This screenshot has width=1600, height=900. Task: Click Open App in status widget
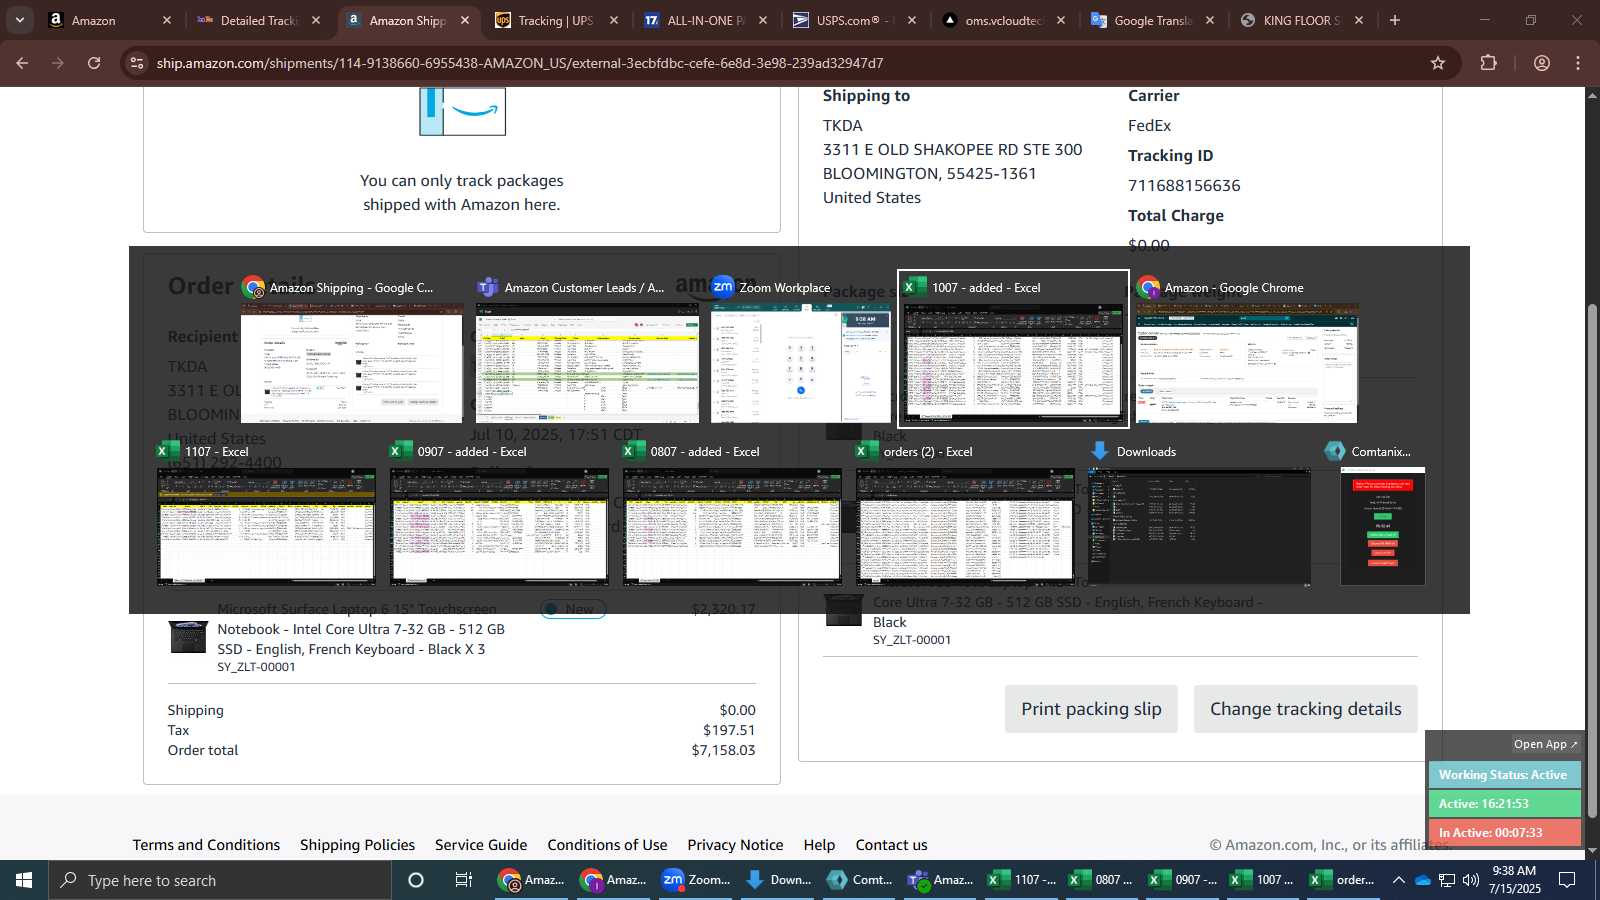pyautogui.click(x=1545, y=744)
